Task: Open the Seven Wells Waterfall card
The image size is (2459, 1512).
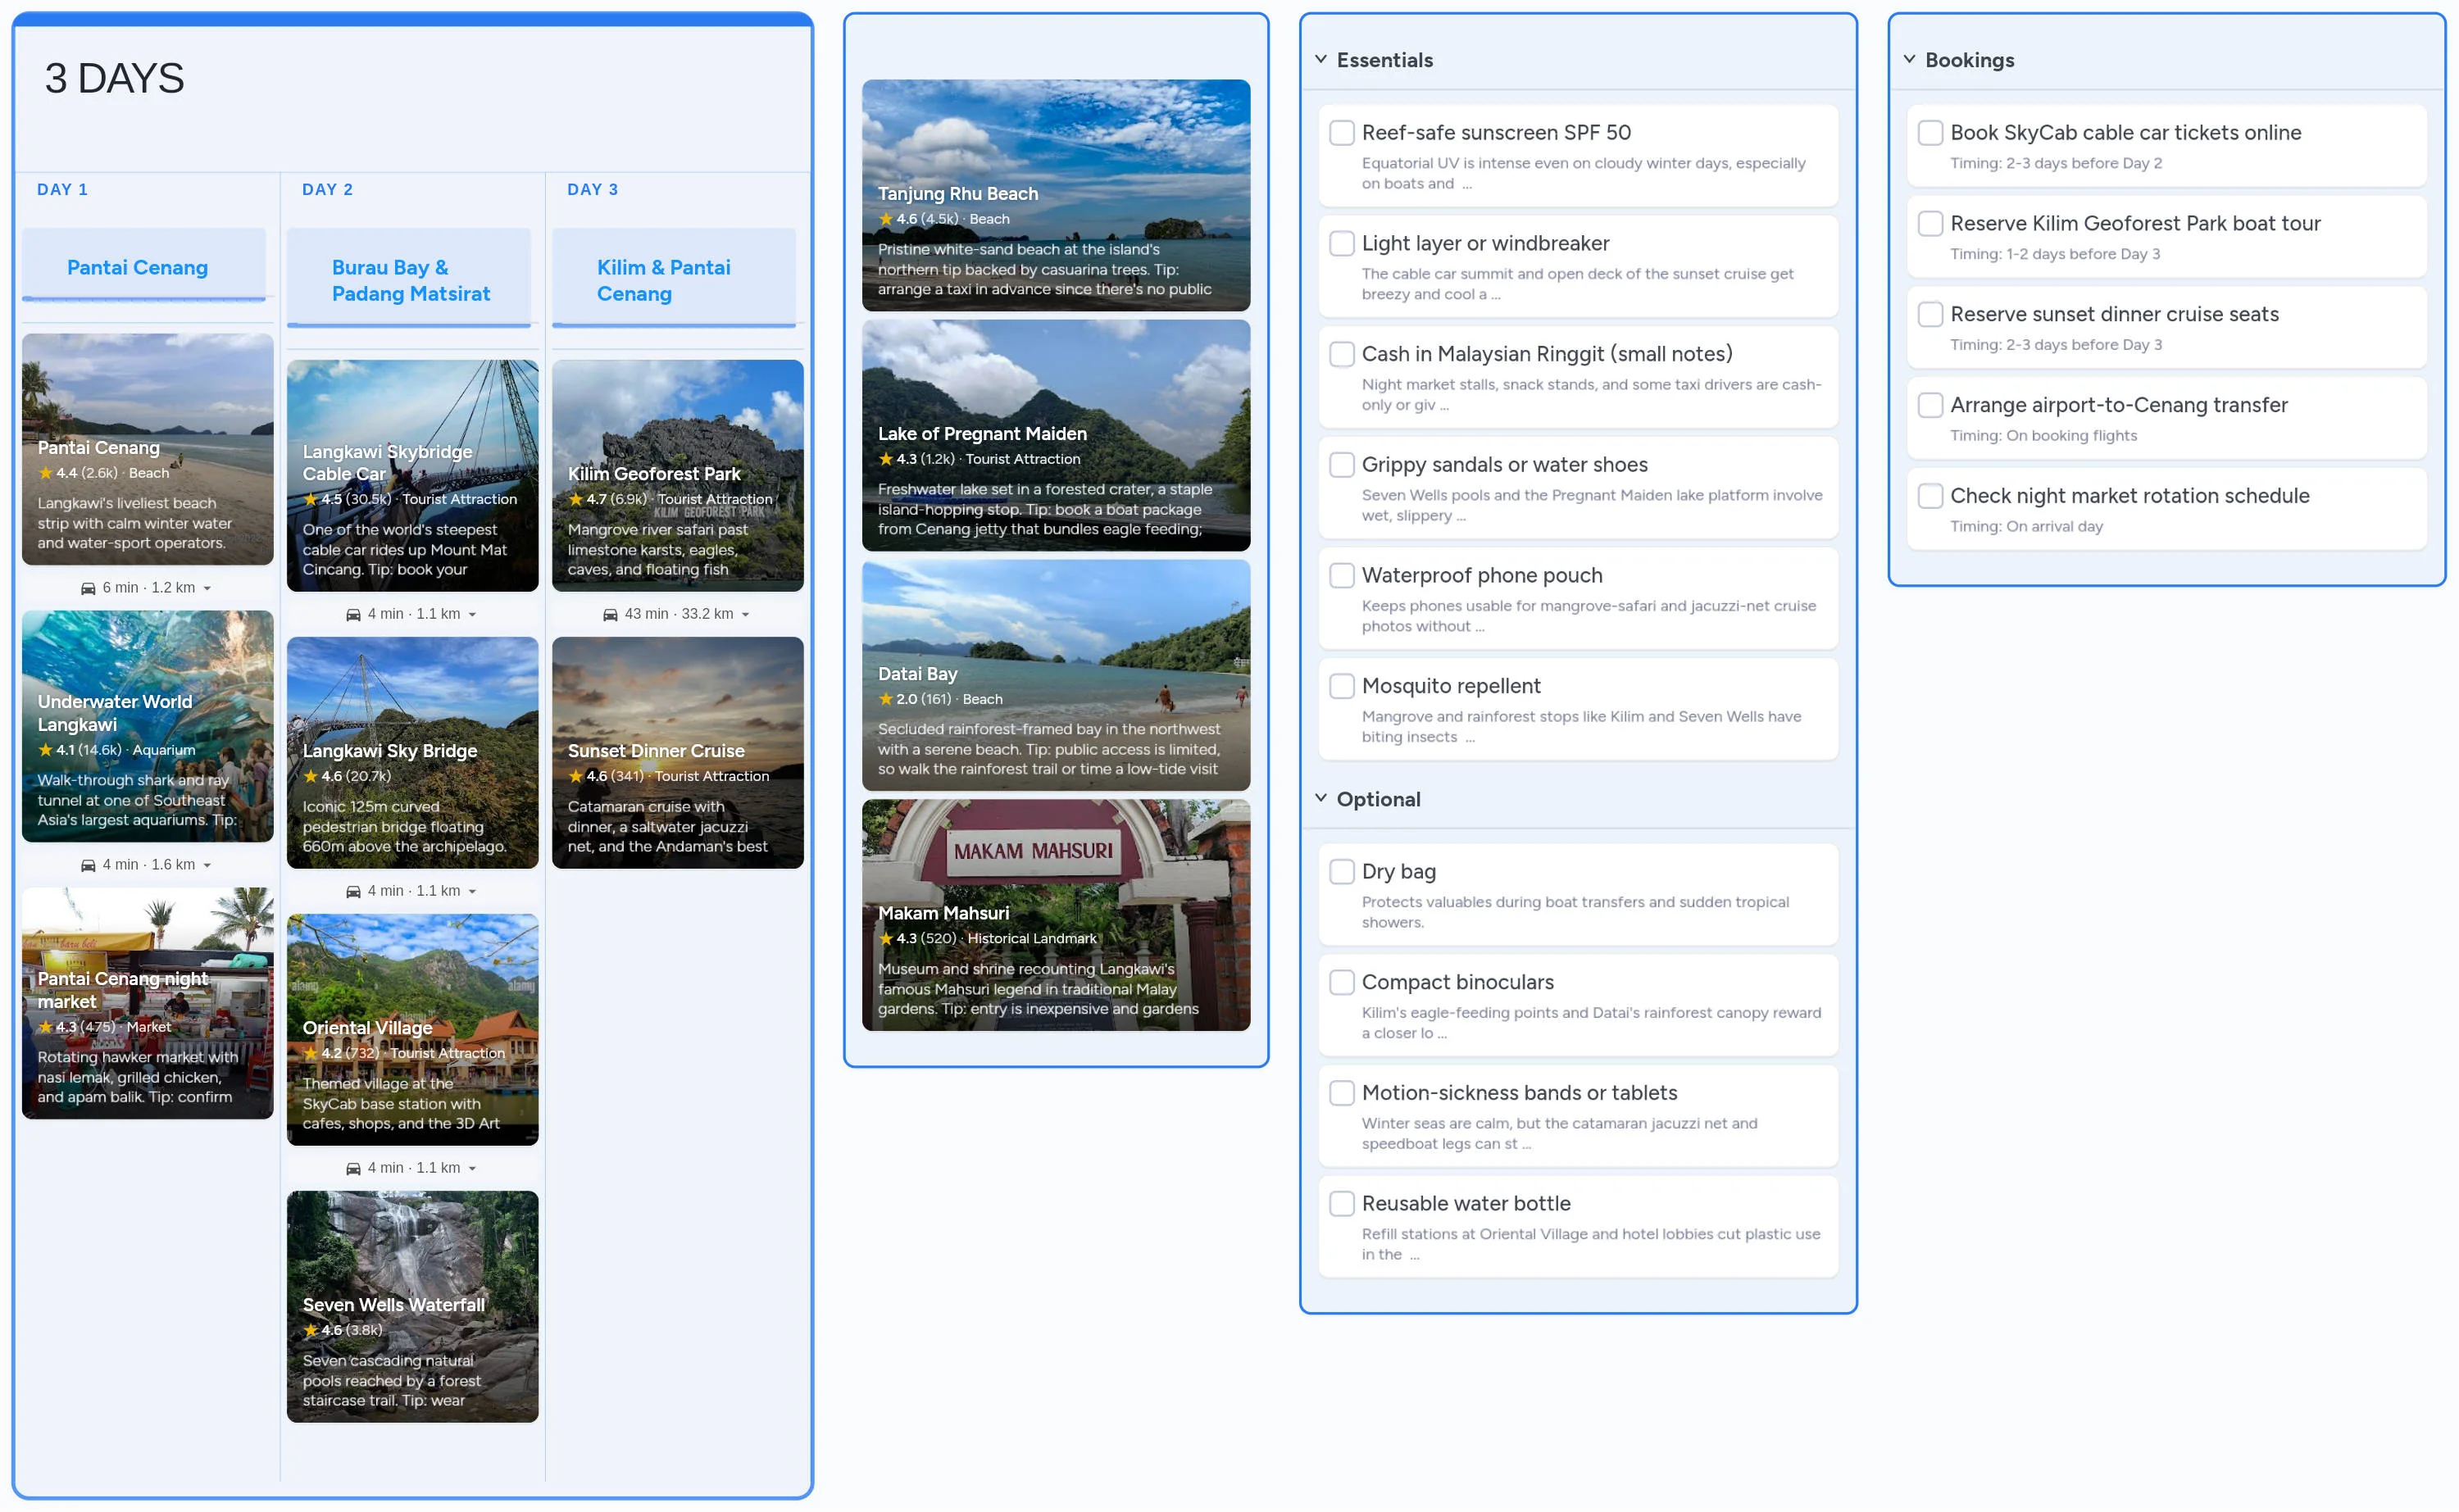Action: click(413, 1306)
